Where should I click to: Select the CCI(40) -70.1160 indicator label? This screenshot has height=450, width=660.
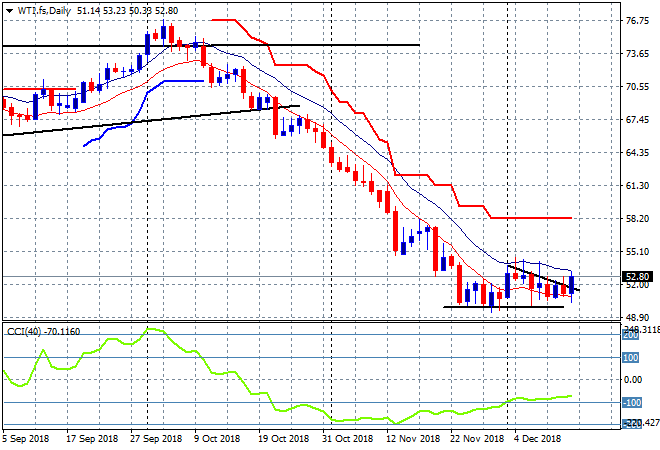click(43, 332)
